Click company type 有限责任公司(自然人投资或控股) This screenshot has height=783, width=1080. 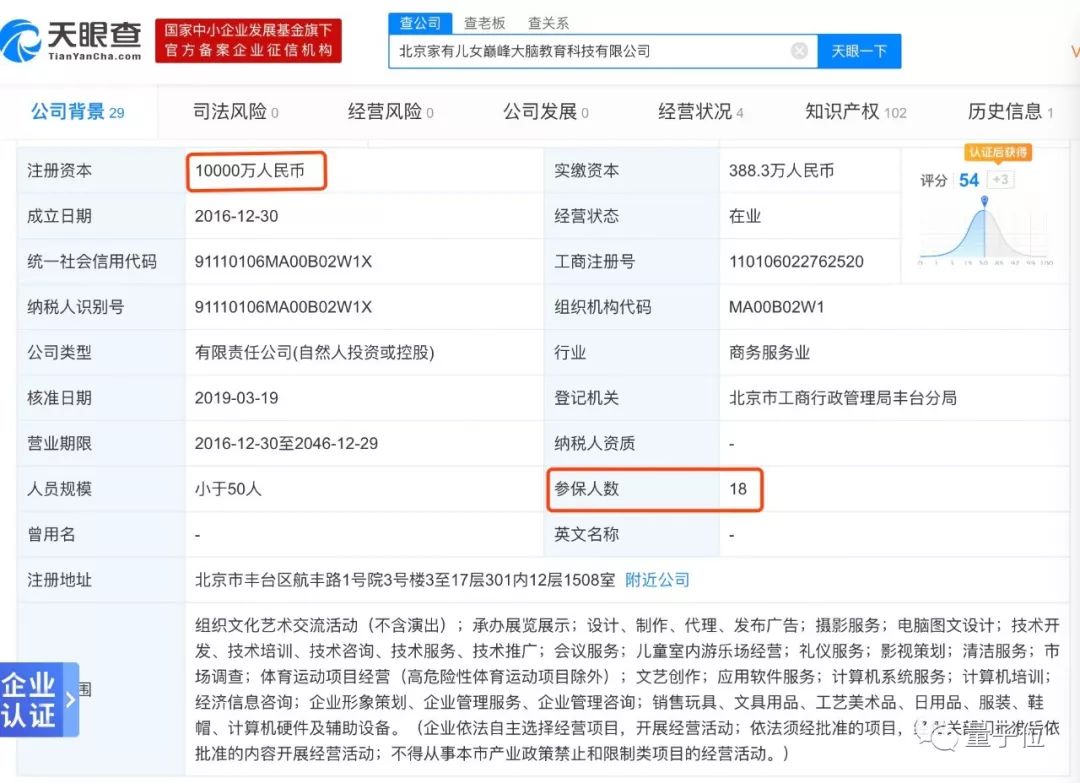[315, 353]
